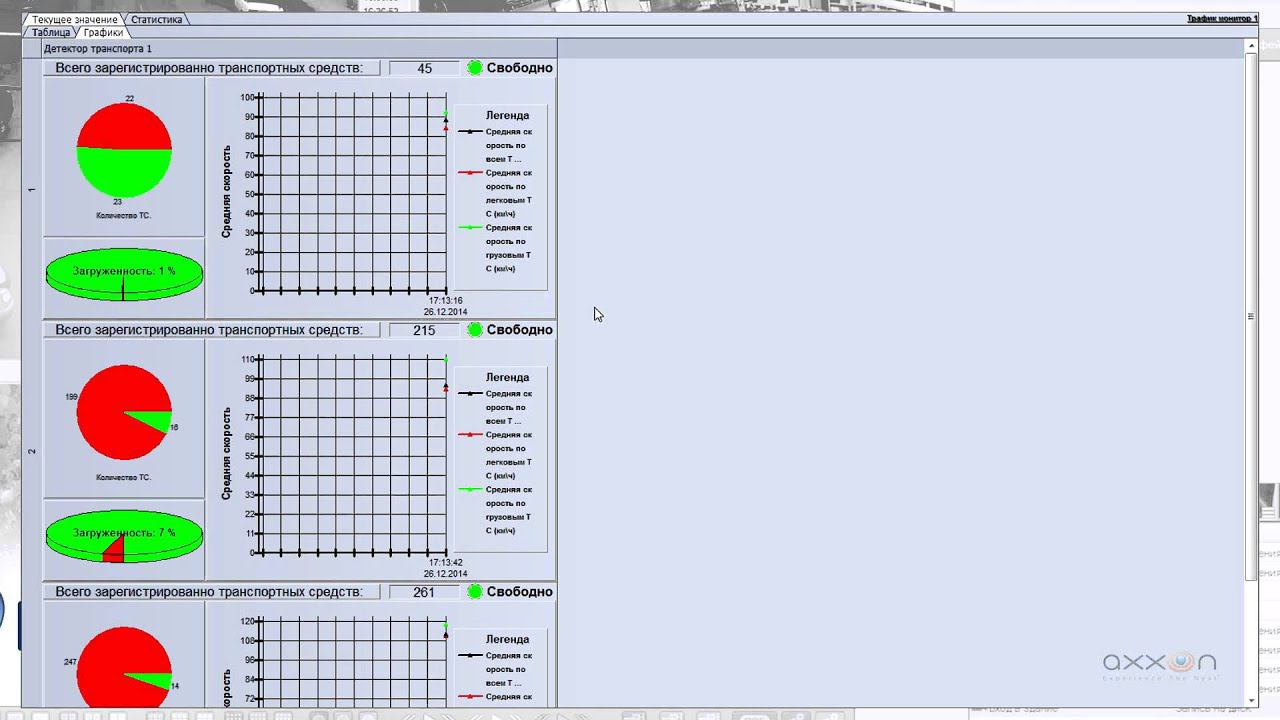The image size is (1280, 720).
Task: Click green truck-speed legend marker in second legend
Action: [470, 489]
